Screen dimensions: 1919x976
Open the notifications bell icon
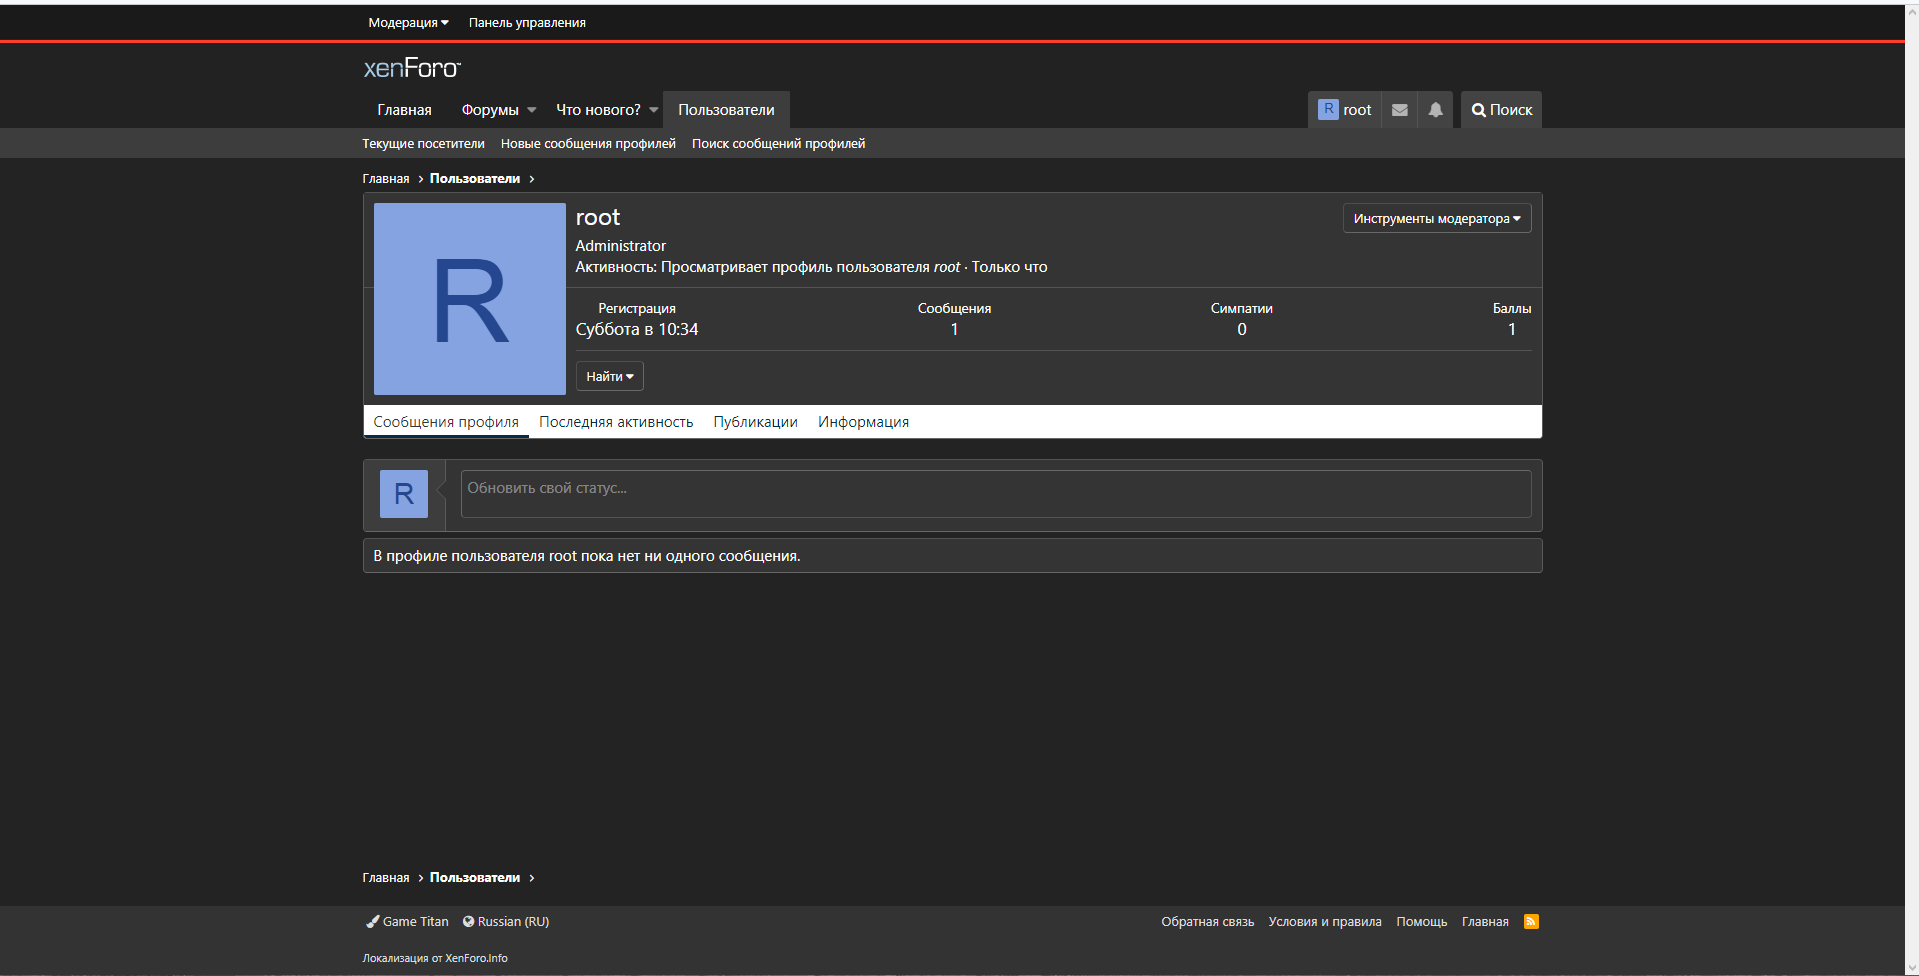pos(1435,110)
